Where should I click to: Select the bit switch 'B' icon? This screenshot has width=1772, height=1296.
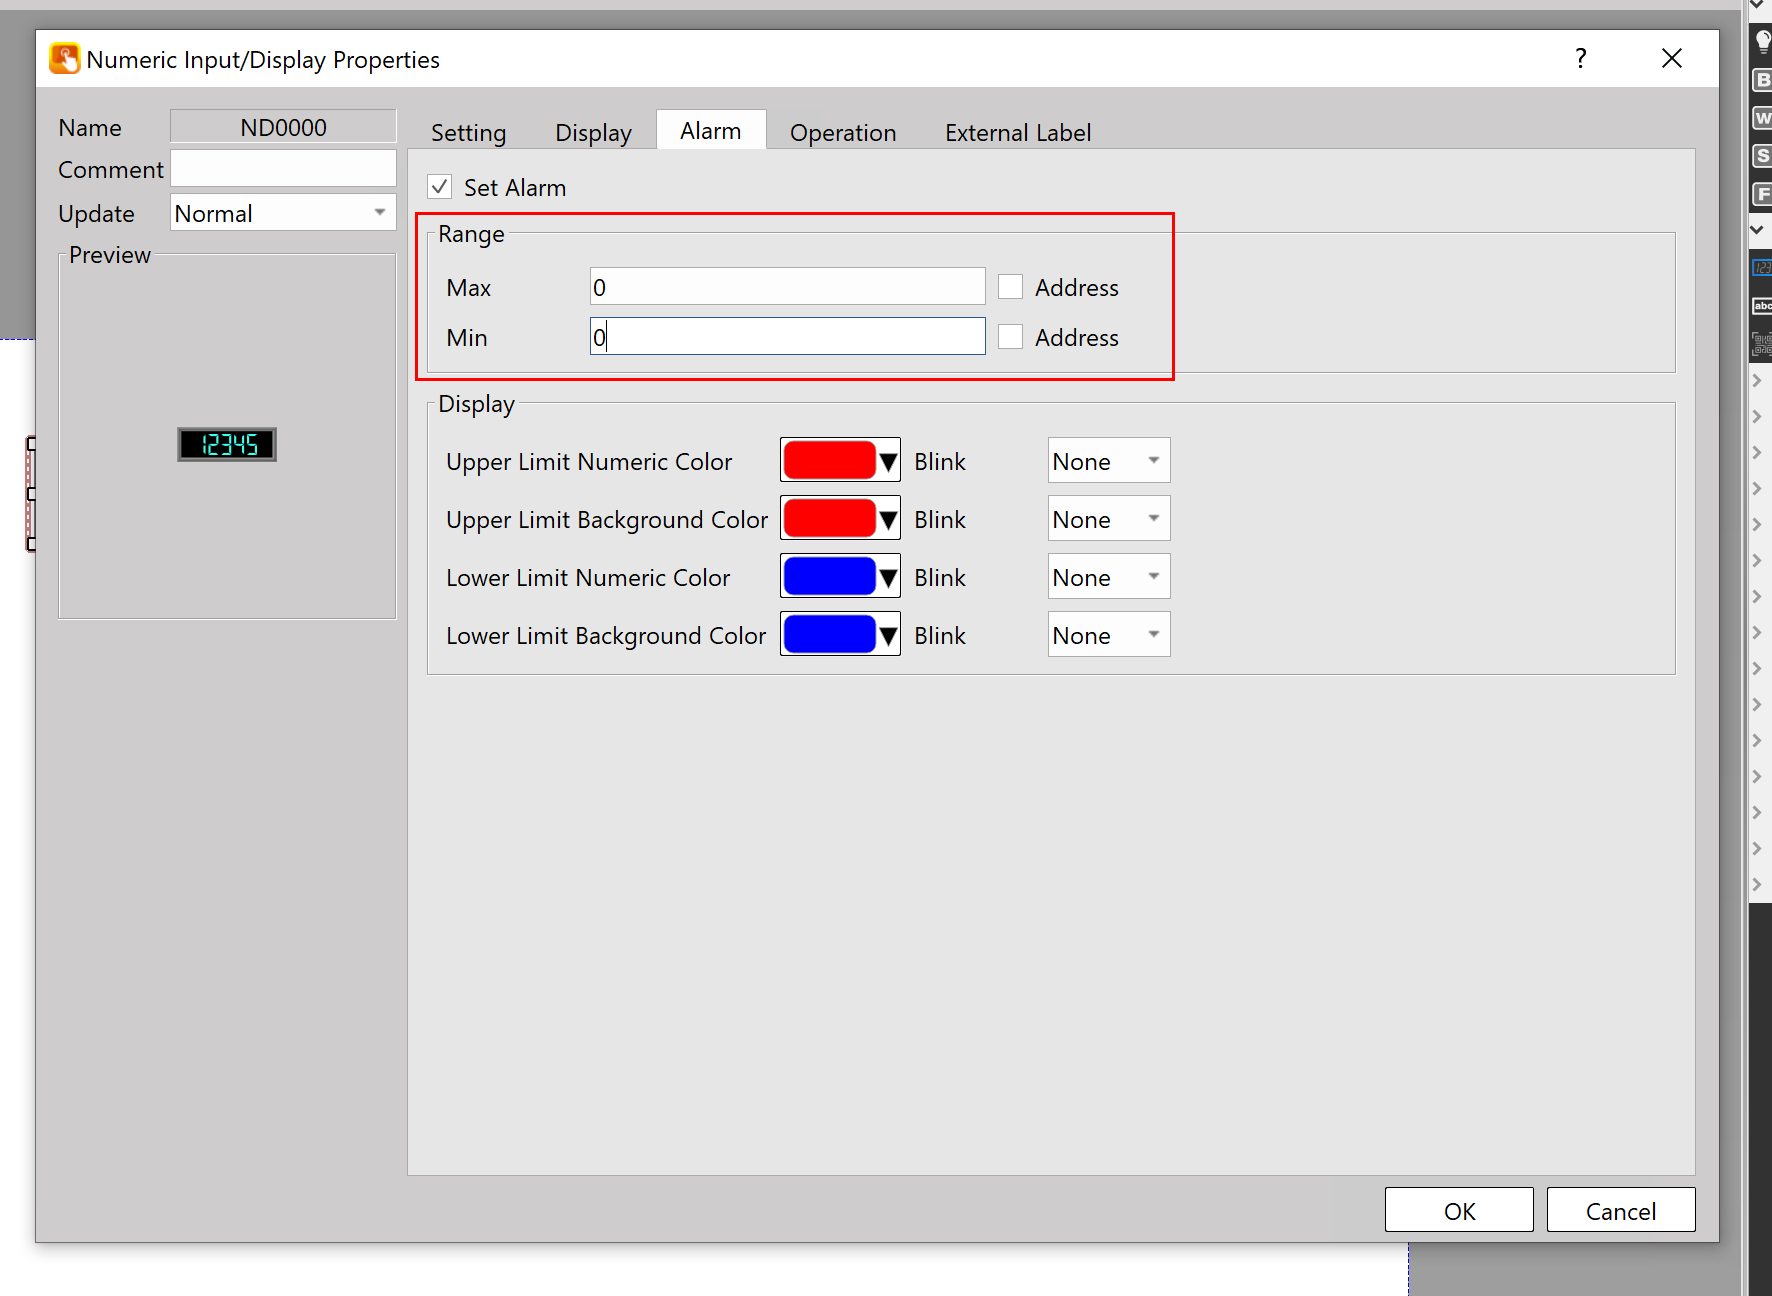tap(1762, 80)
